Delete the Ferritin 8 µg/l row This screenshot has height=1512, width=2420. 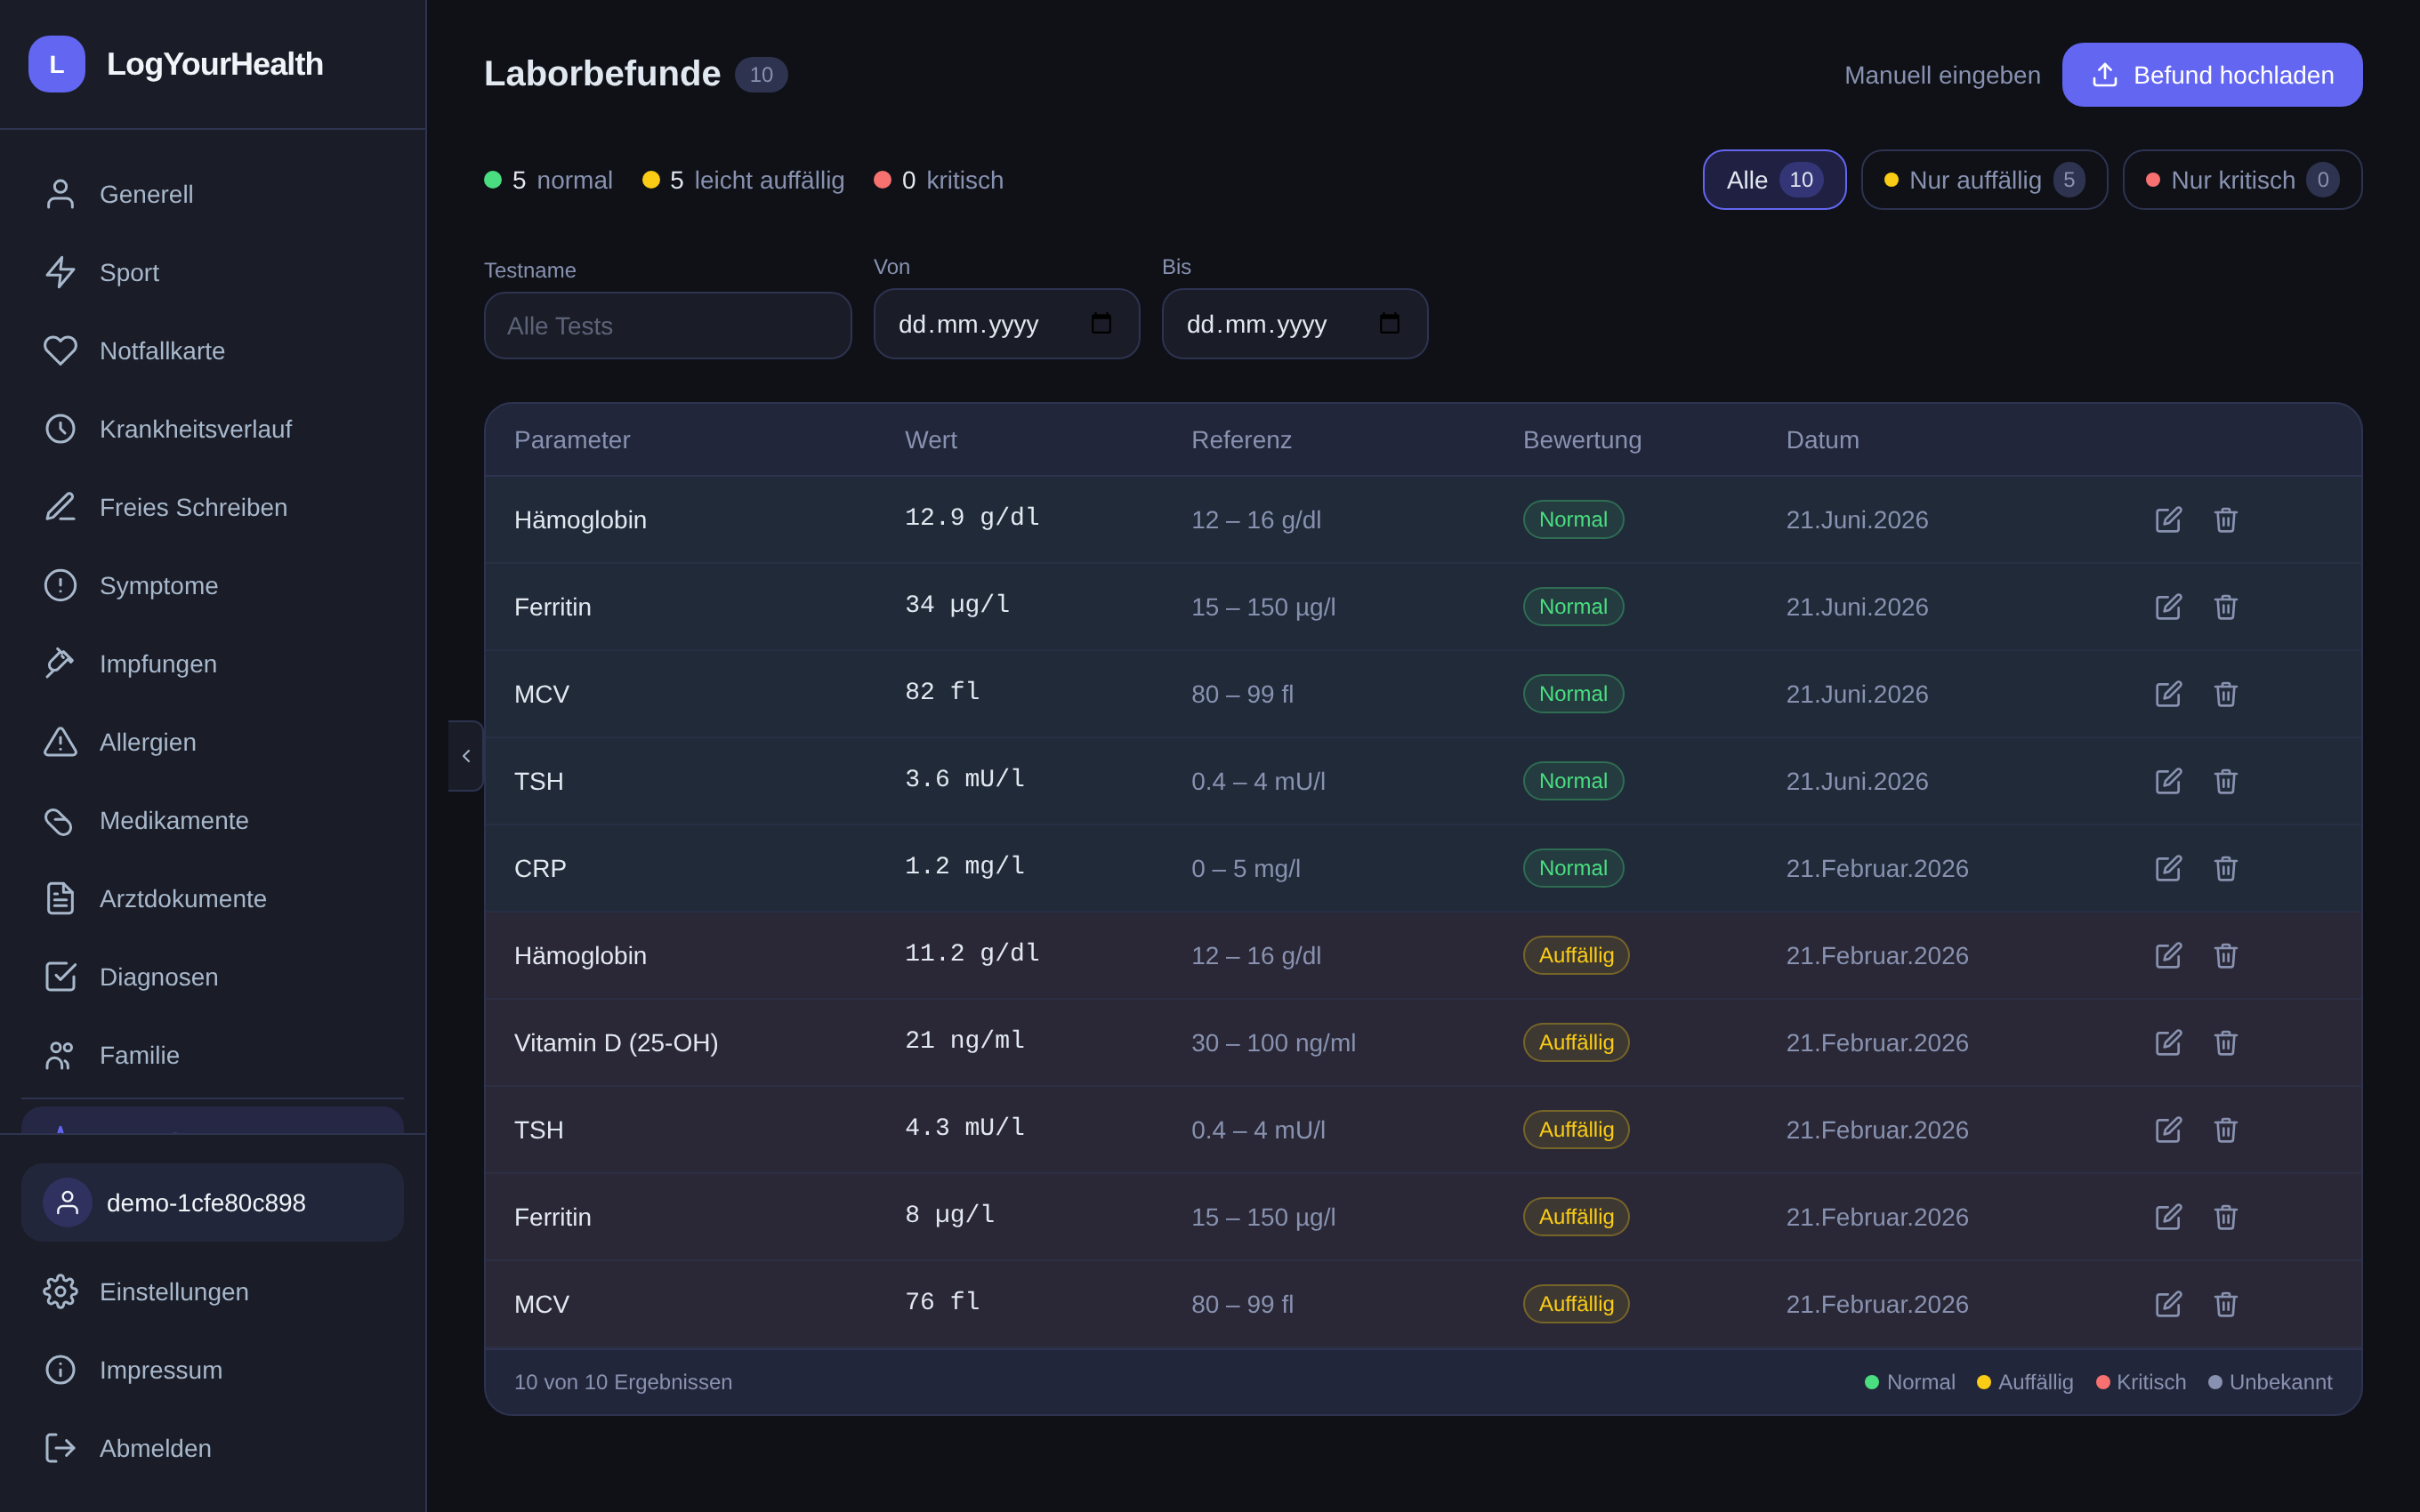pyautogui.click(x=2225, y=1216)
